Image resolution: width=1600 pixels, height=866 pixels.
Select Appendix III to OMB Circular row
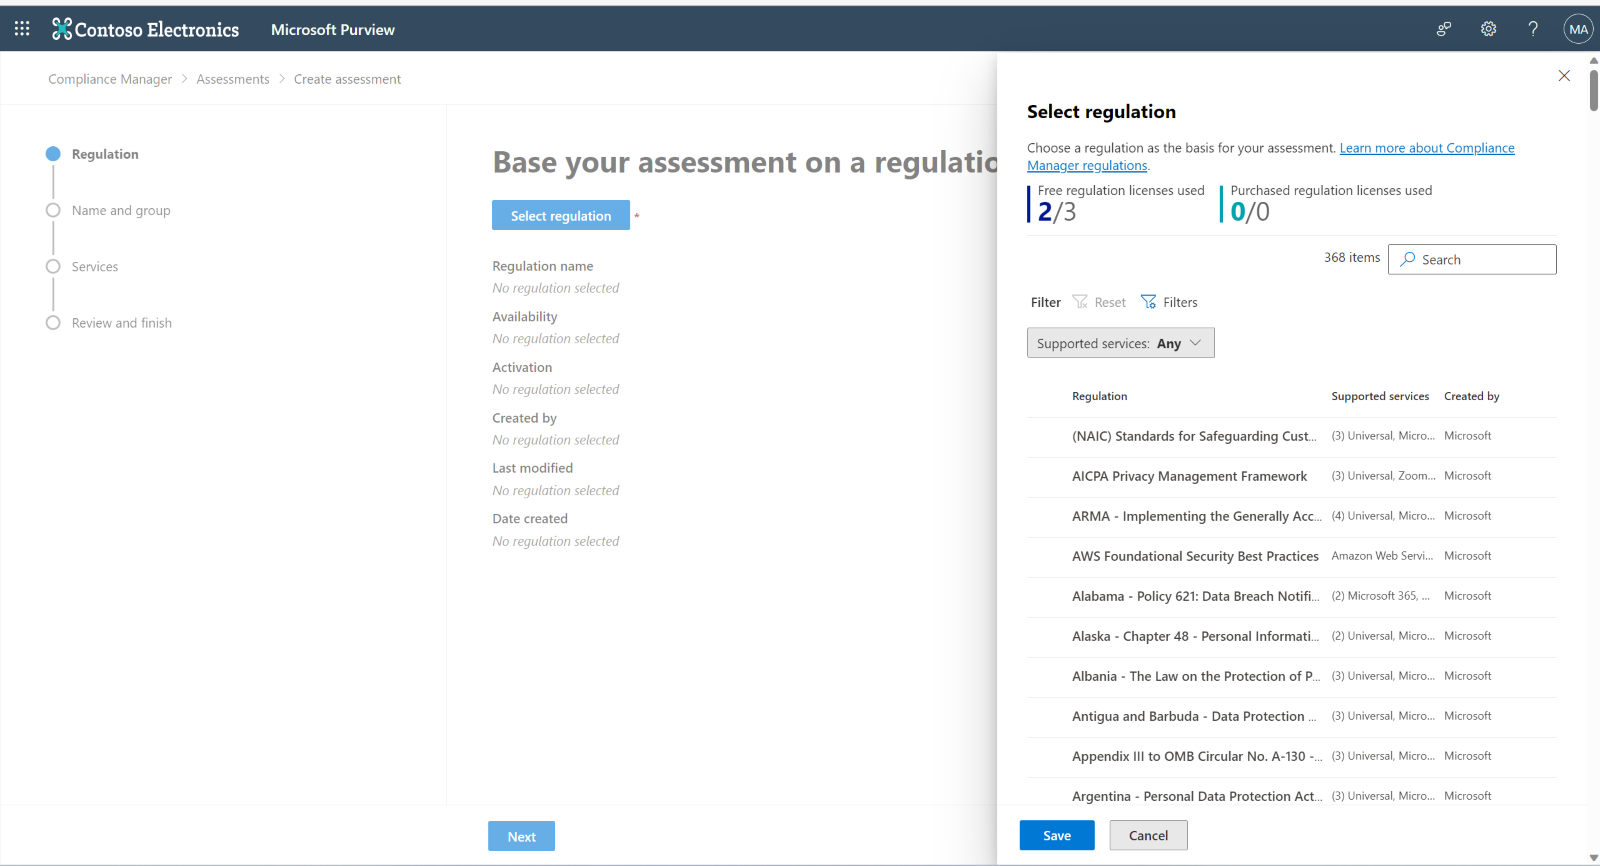(x=1291, y=757)
